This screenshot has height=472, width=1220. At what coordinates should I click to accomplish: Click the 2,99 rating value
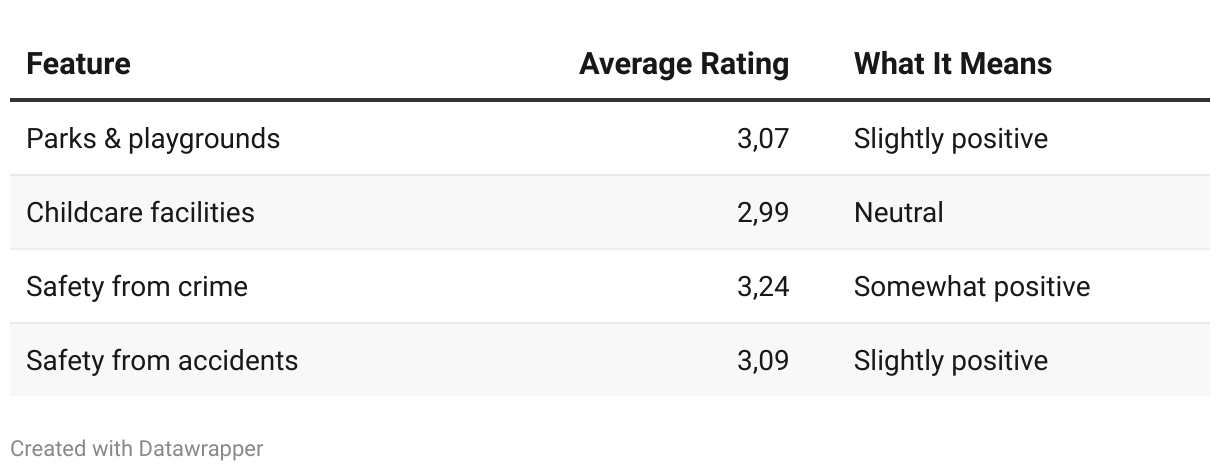(x=763, y=212)
